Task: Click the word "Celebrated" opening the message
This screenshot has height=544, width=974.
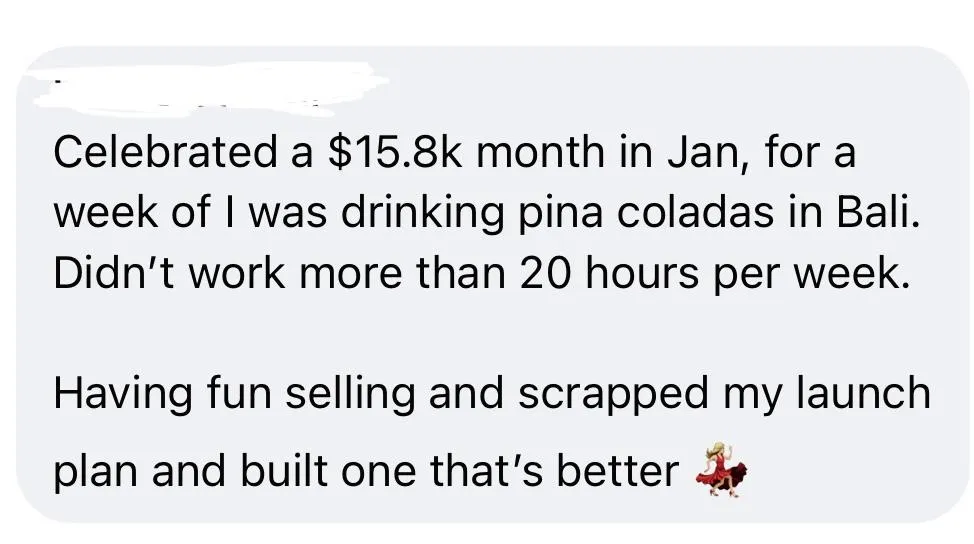Action: pyautogui.click(x=165, y=152)
